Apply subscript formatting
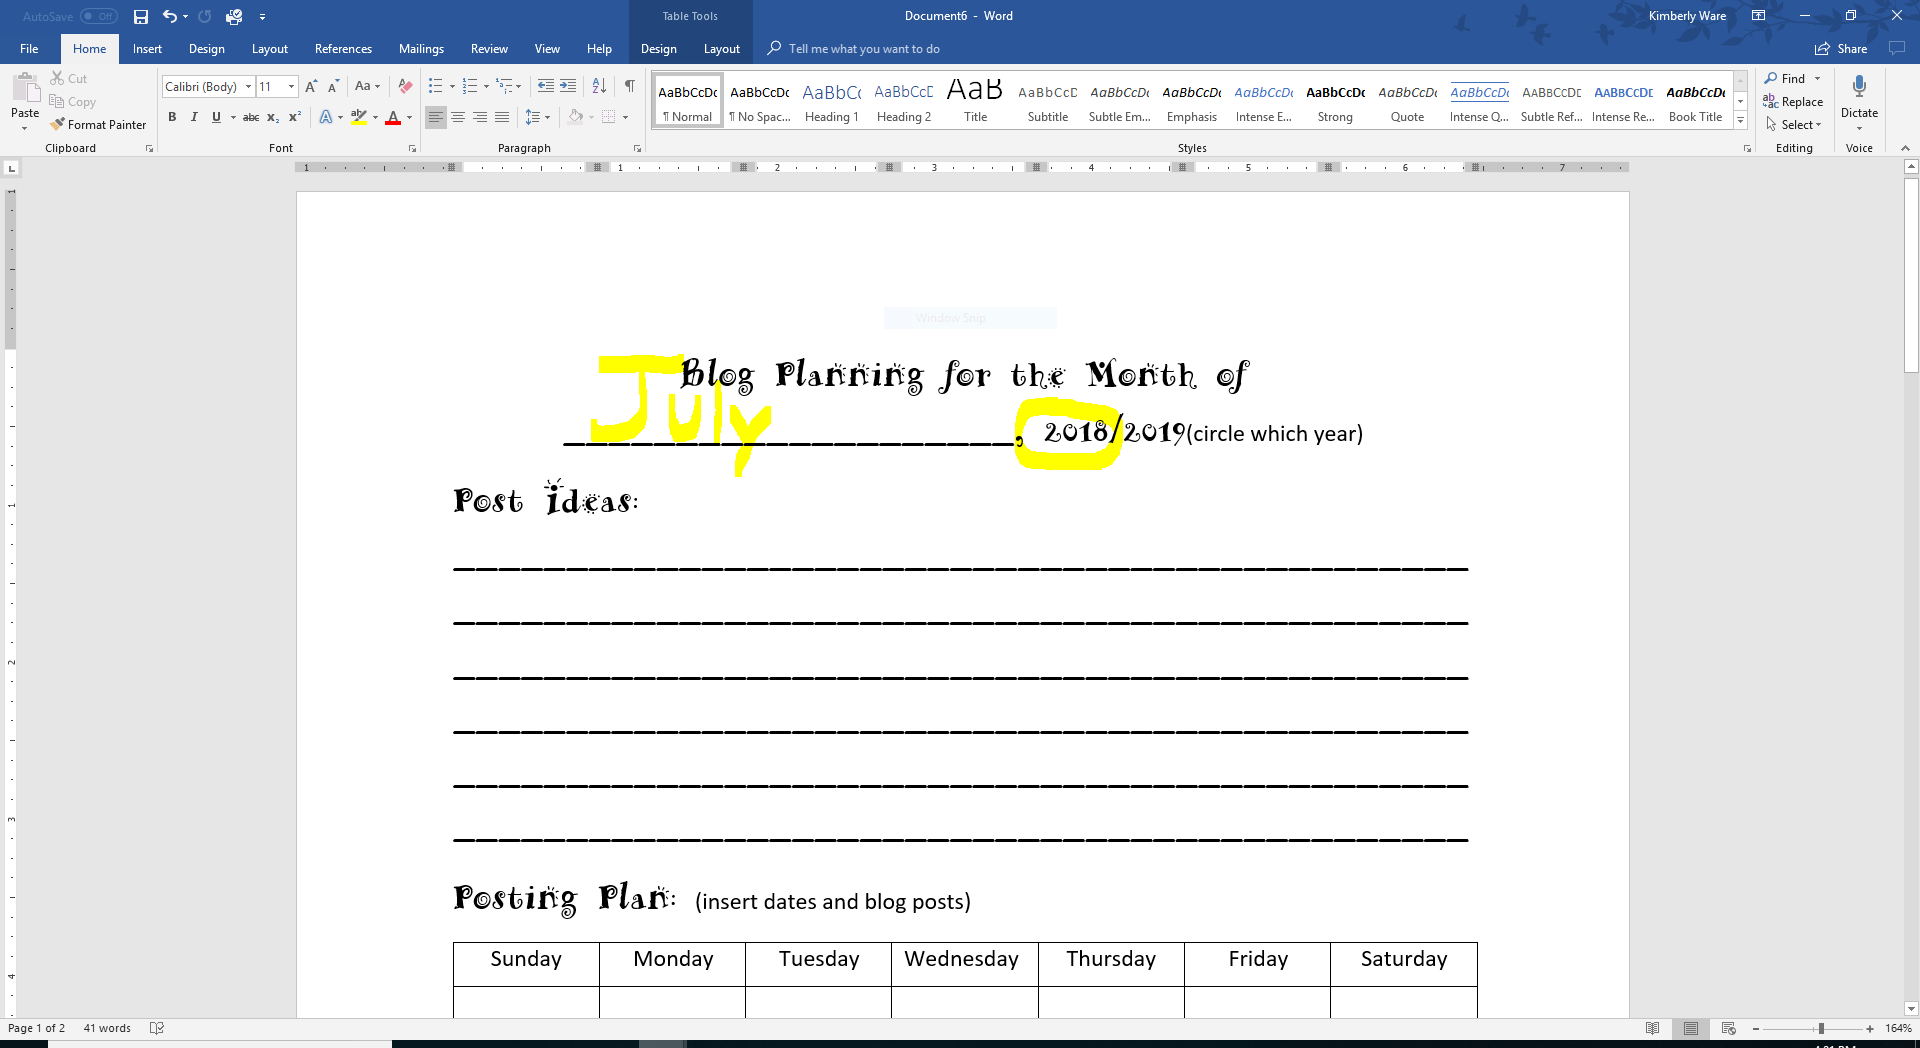 pos(273,117)
